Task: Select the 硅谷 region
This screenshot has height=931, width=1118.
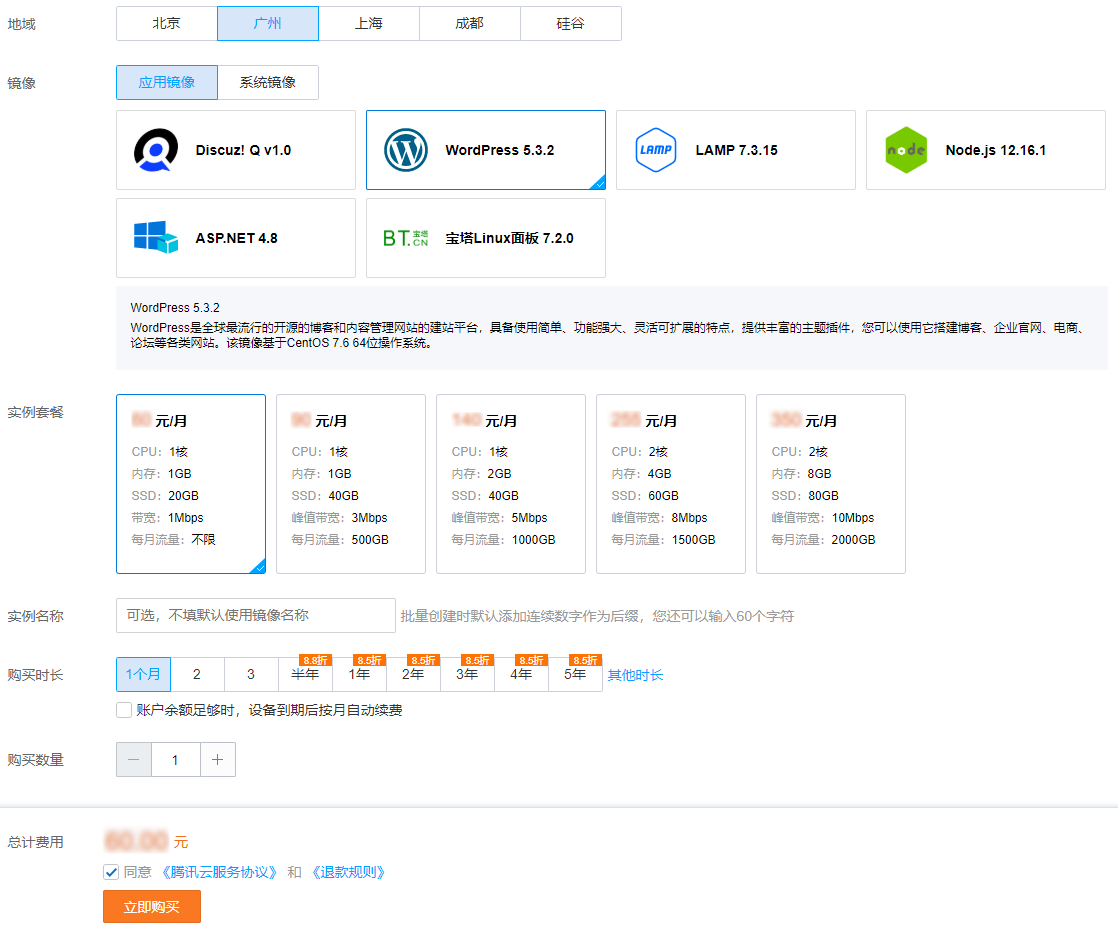Action: point(570,23)
